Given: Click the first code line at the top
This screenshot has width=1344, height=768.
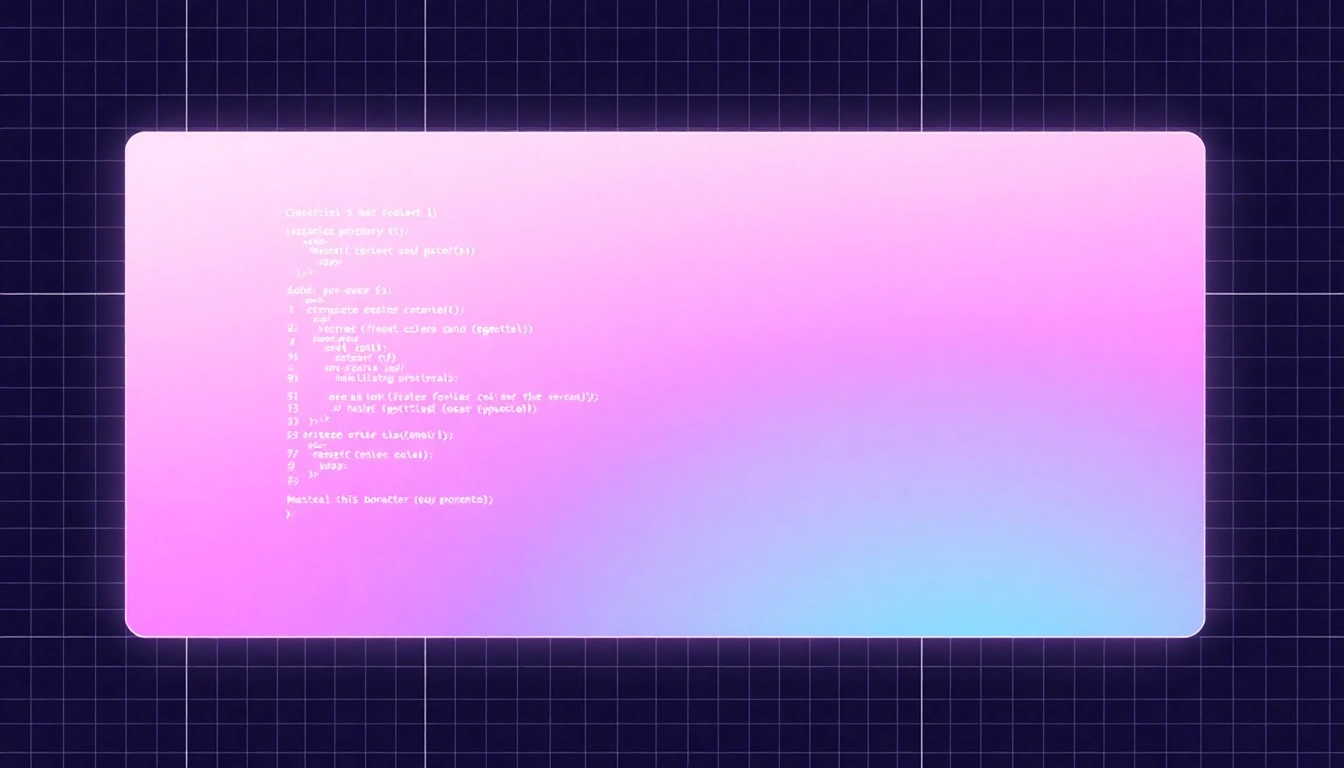Looking at the screenshot, I should pos(362,213).
